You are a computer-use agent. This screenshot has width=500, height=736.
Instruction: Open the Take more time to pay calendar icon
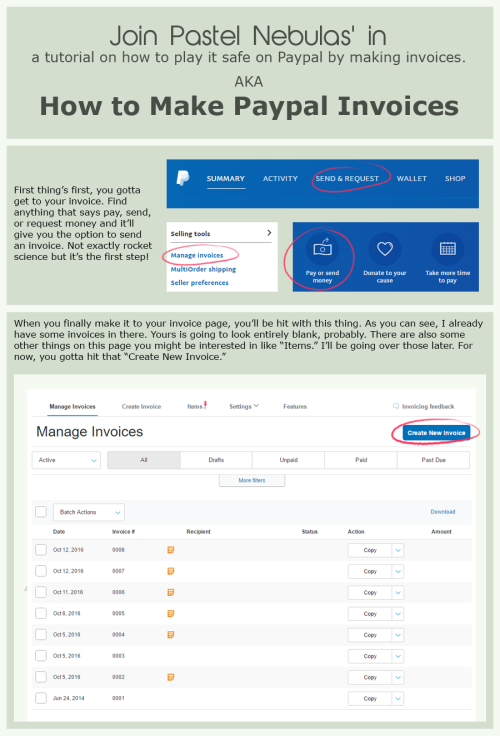coord(447,249)
